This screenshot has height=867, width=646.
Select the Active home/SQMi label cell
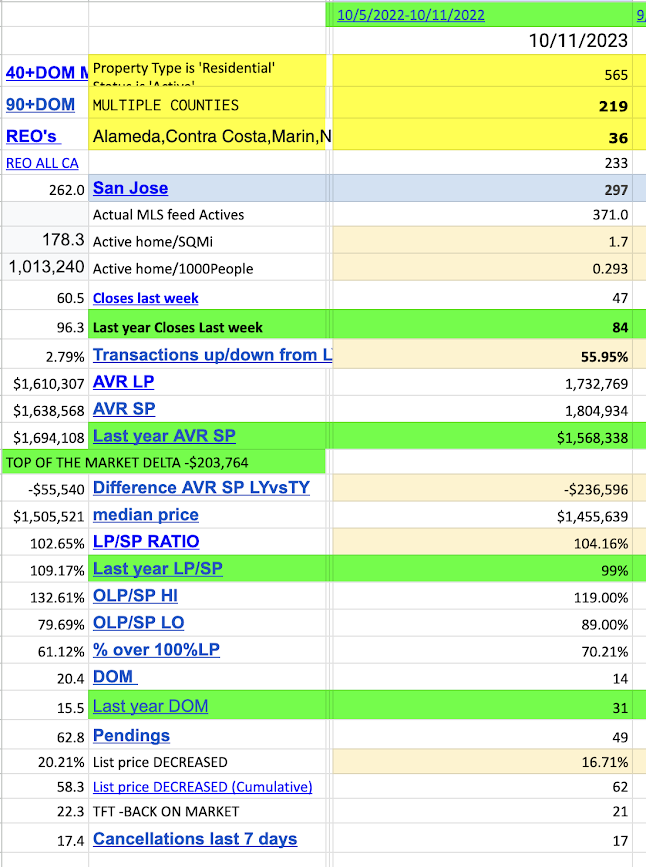coord(207,241)
